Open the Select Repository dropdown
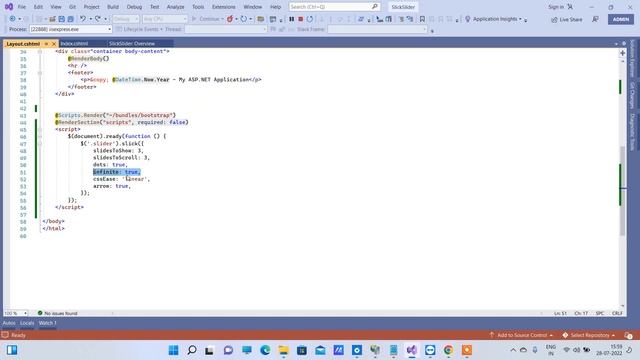Image resolution: width=640 pixels, height=360 pixels. (x=589, y=335)
